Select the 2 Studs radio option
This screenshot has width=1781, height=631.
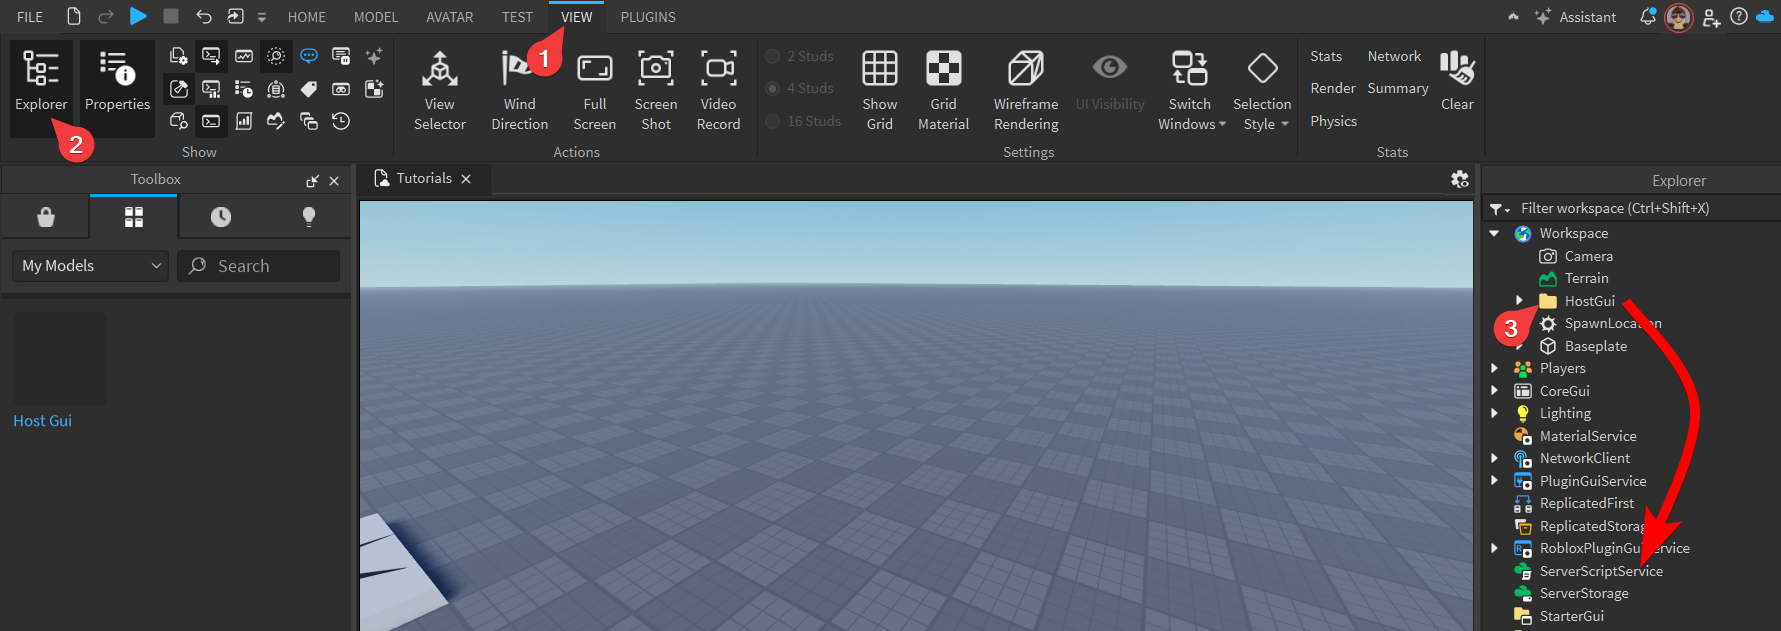pyautogui.click(x=773, y=56)
